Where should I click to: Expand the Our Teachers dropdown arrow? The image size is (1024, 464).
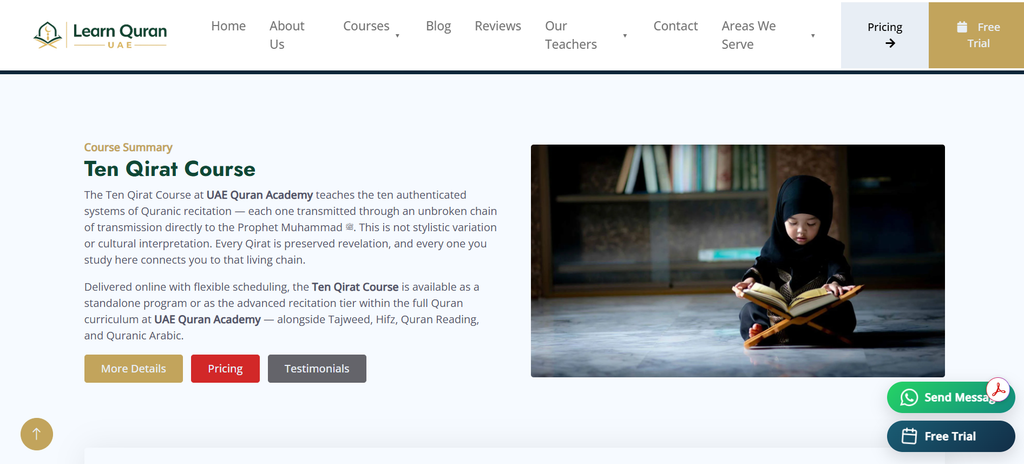point(625,35)
